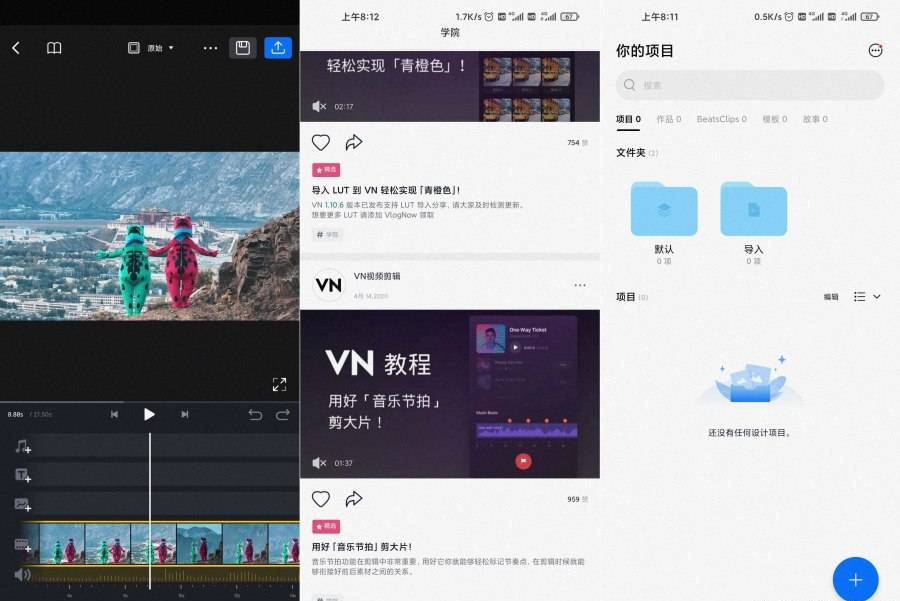Play the video preview
This screenshot has height=601, width=900.
point(149,414)
